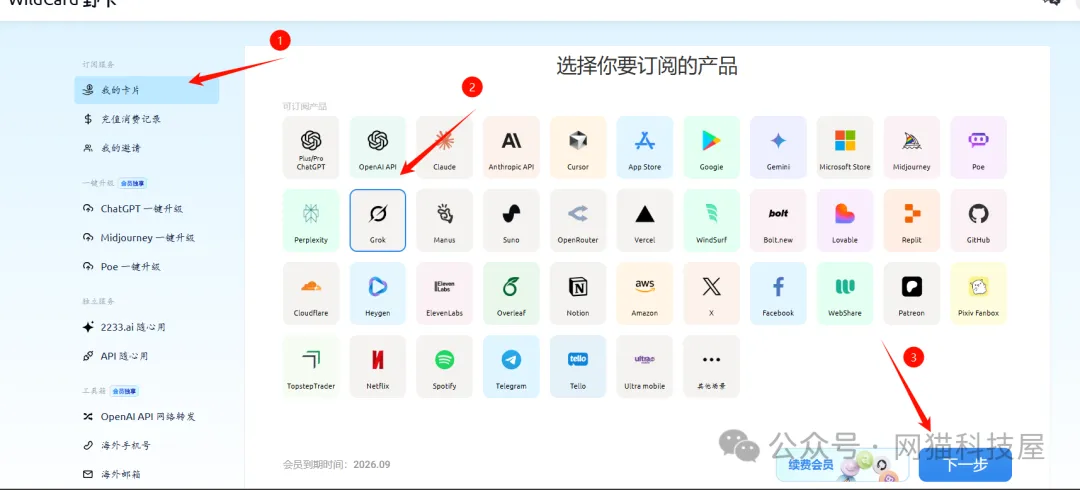The height and width of the screenshot is (490, 1080).
Task: Select the Poe product tile
Action: [x=979, y=147]
